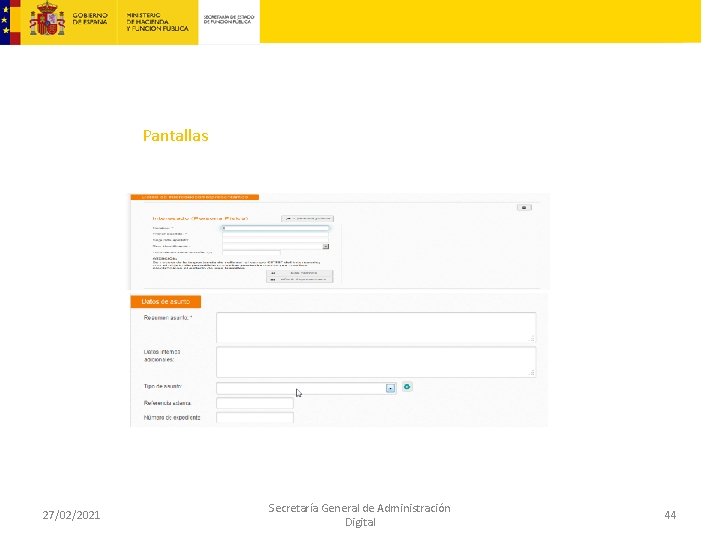Click the first name field in Interesado form
The width and height of the screenshot is (720, 540).
click(276, 228)
